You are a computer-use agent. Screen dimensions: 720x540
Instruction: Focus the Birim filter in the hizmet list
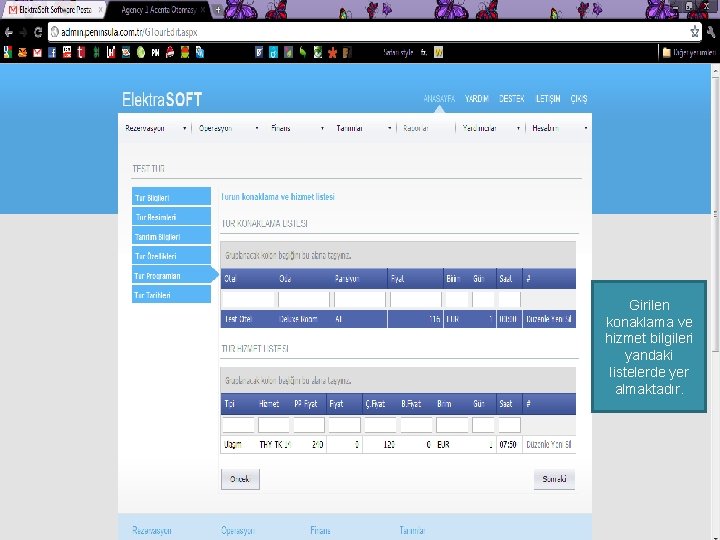[x=452, y=425]
